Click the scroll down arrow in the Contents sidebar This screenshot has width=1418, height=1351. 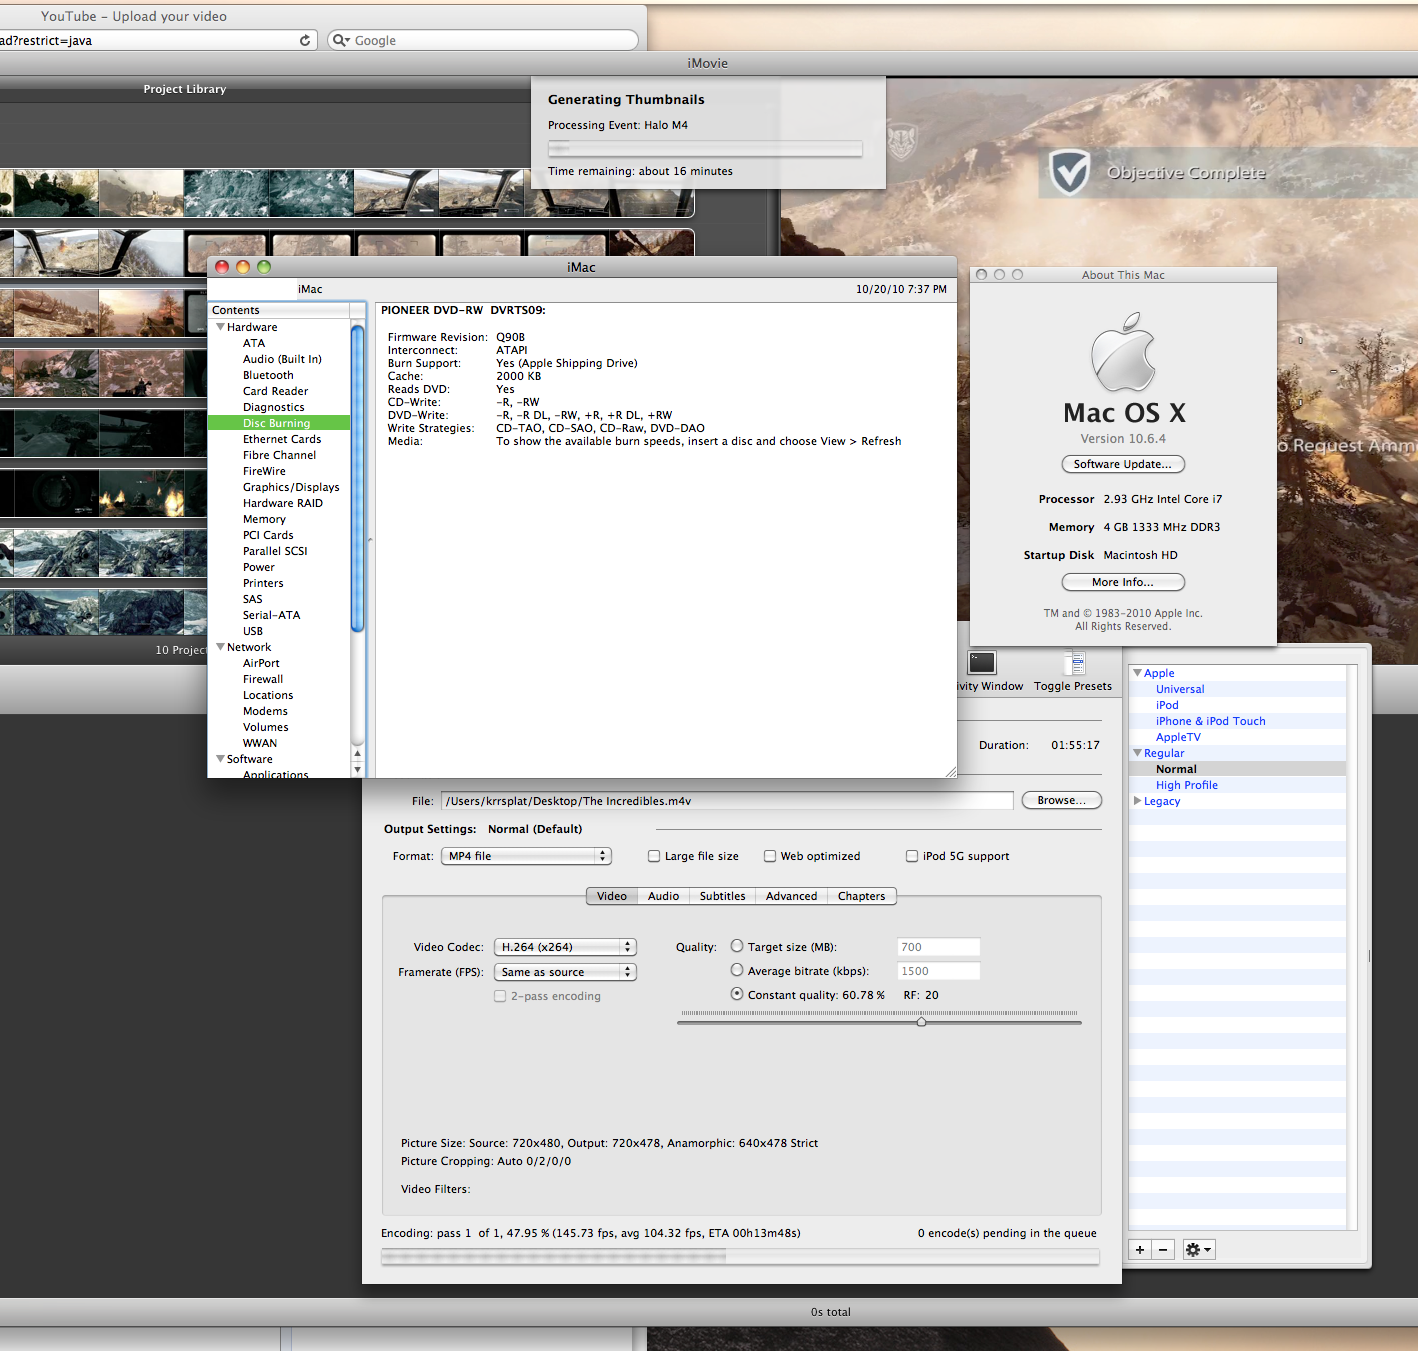357,769
